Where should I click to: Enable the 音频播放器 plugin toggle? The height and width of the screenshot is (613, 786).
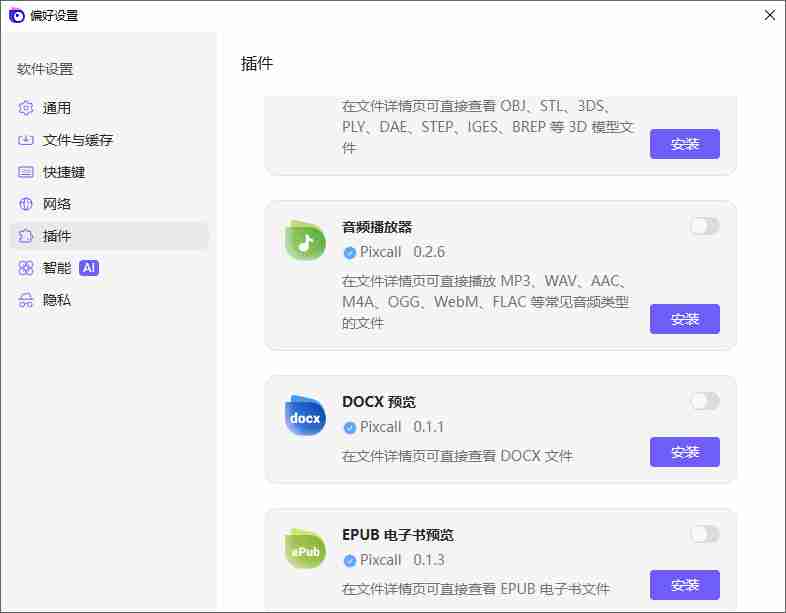pyautogui.click(x=704, y=226)
